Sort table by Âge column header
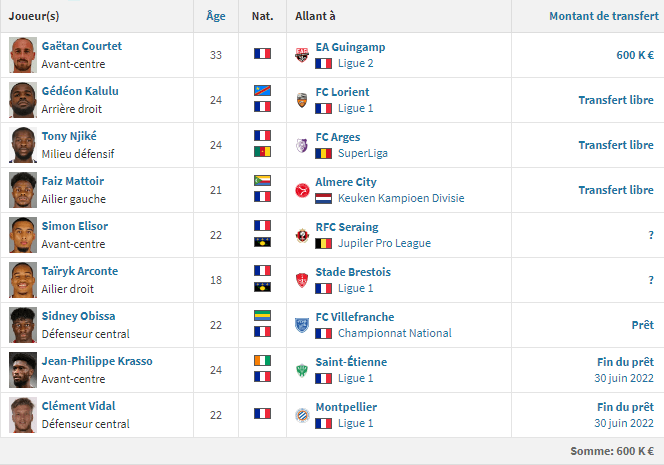Screen dimensions: 664x465 215,16
